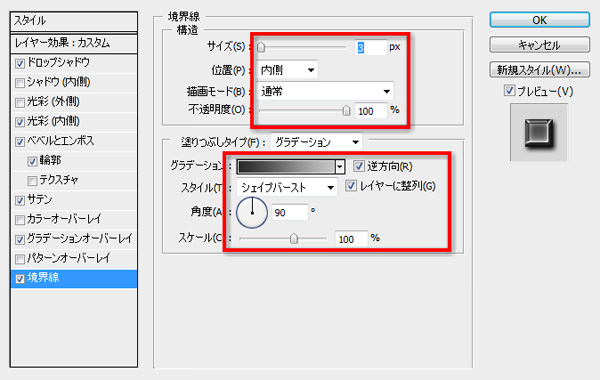Toggle the サテン checkbox

[x=20, y=200]
